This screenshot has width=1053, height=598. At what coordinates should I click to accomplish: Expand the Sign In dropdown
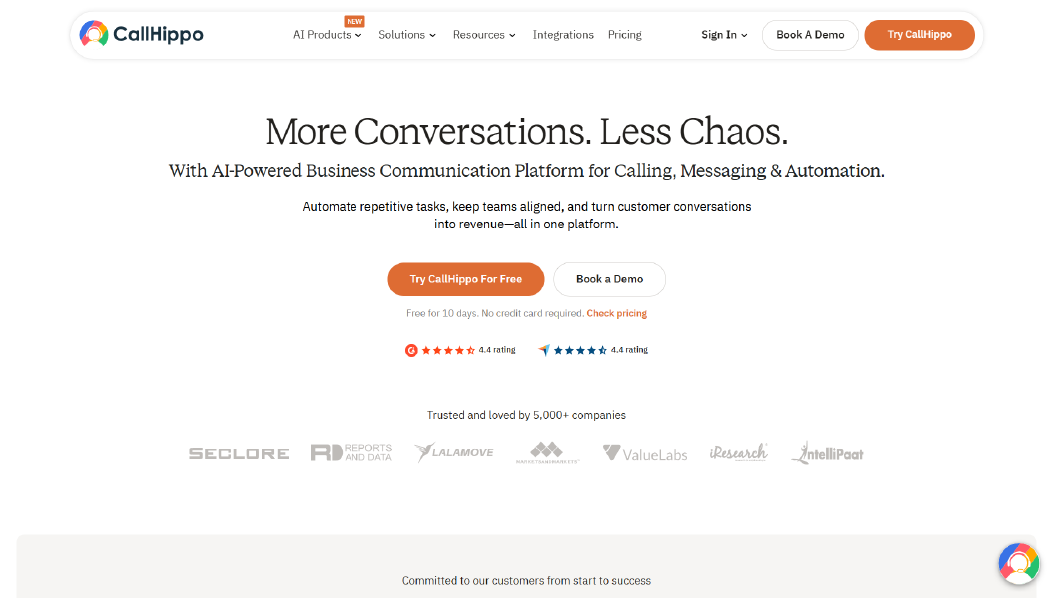click(x=723, y=35)
